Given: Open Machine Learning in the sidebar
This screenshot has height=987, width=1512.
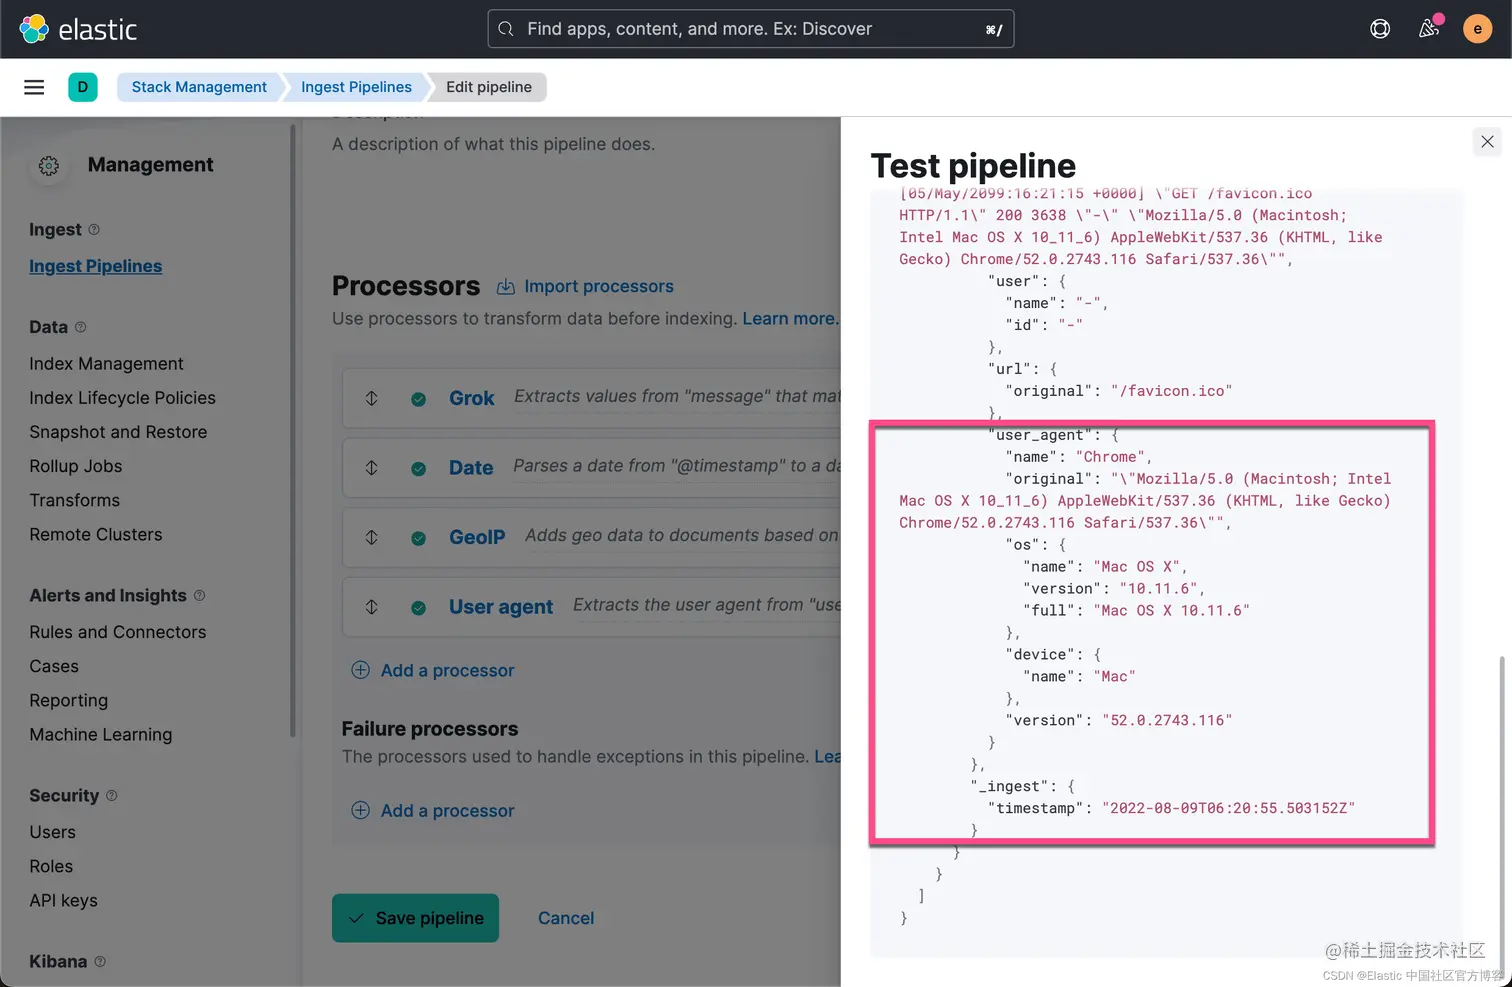Looking at the screenshot, I should (101, 734).
